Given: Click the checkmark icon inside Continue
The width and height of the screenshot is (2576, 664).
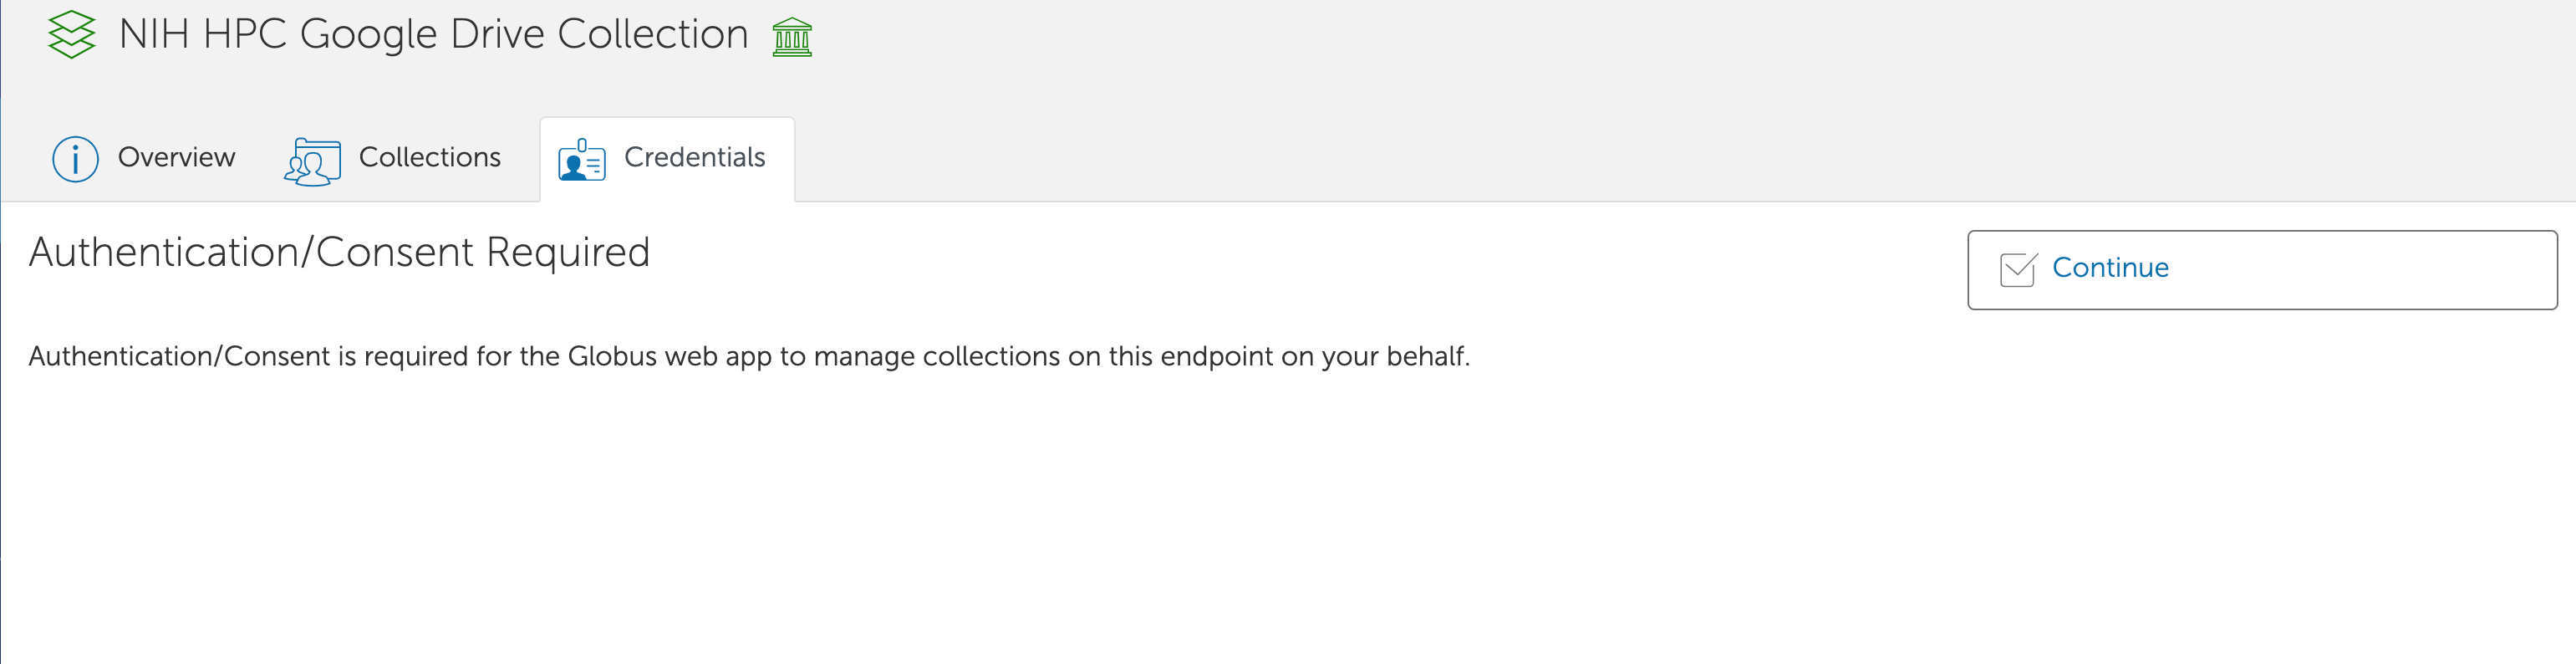Looking at the screenshot, I should click(2017, 269).
